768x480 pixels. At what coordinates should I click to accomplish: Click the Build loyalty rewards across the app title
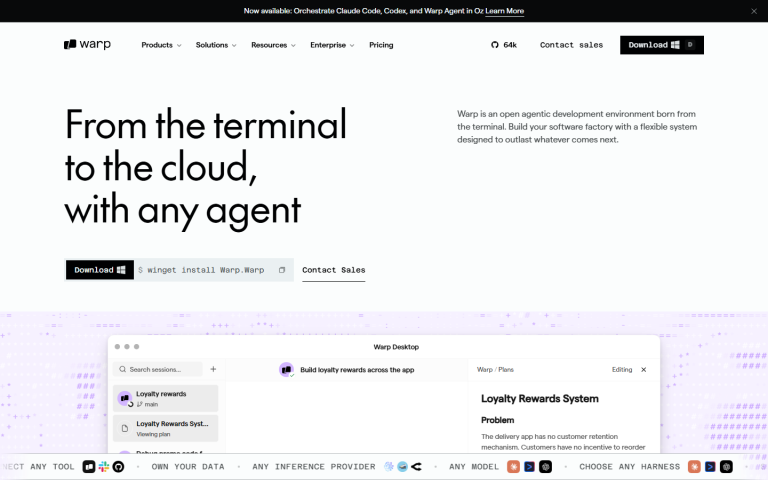point(357,370)
